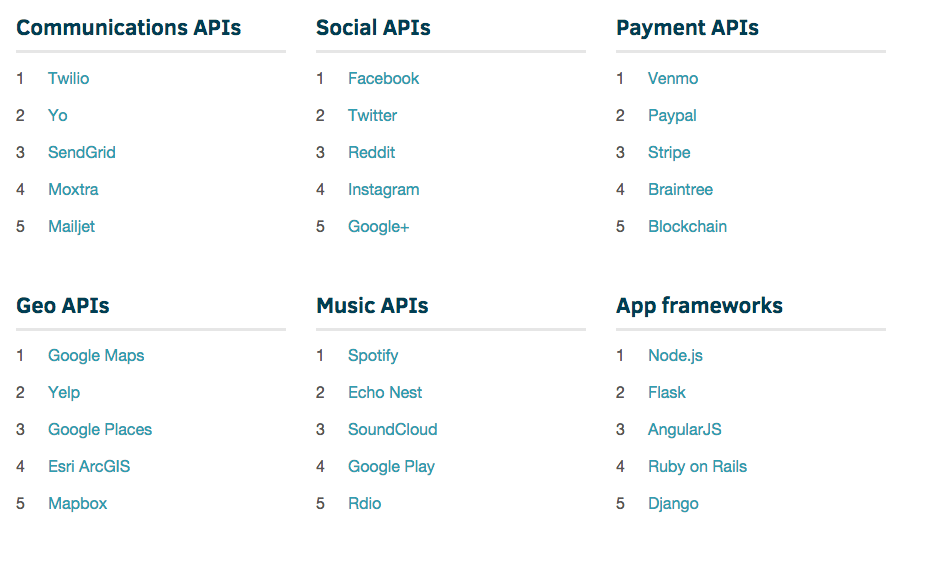Viewport: 939px width, 567px height.
Task: Open the Twilio link
Action: 68,78
